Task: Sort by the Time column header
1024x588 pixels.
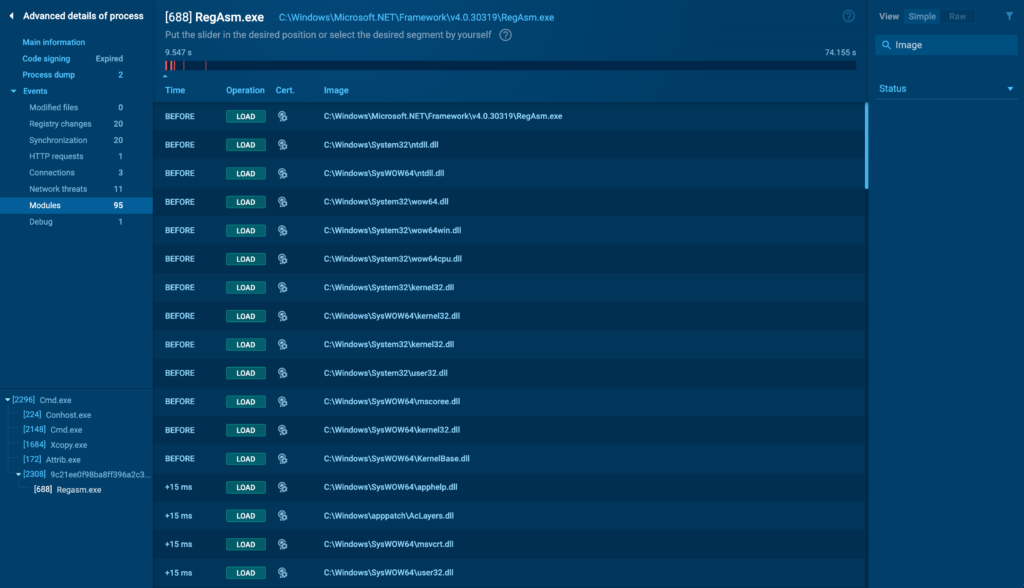Action: [175, 91]
